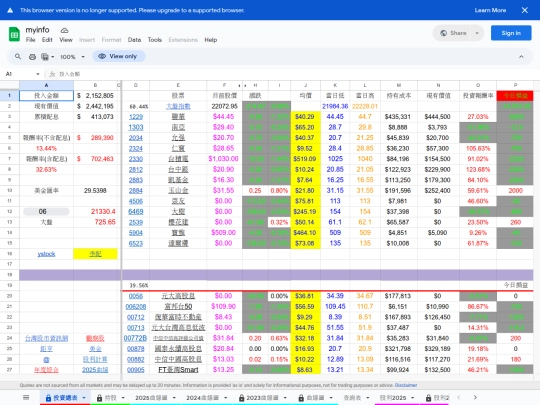The width and height of the screenshot is (540, 405).
Task: Open the Data menu
Action: 134,40
